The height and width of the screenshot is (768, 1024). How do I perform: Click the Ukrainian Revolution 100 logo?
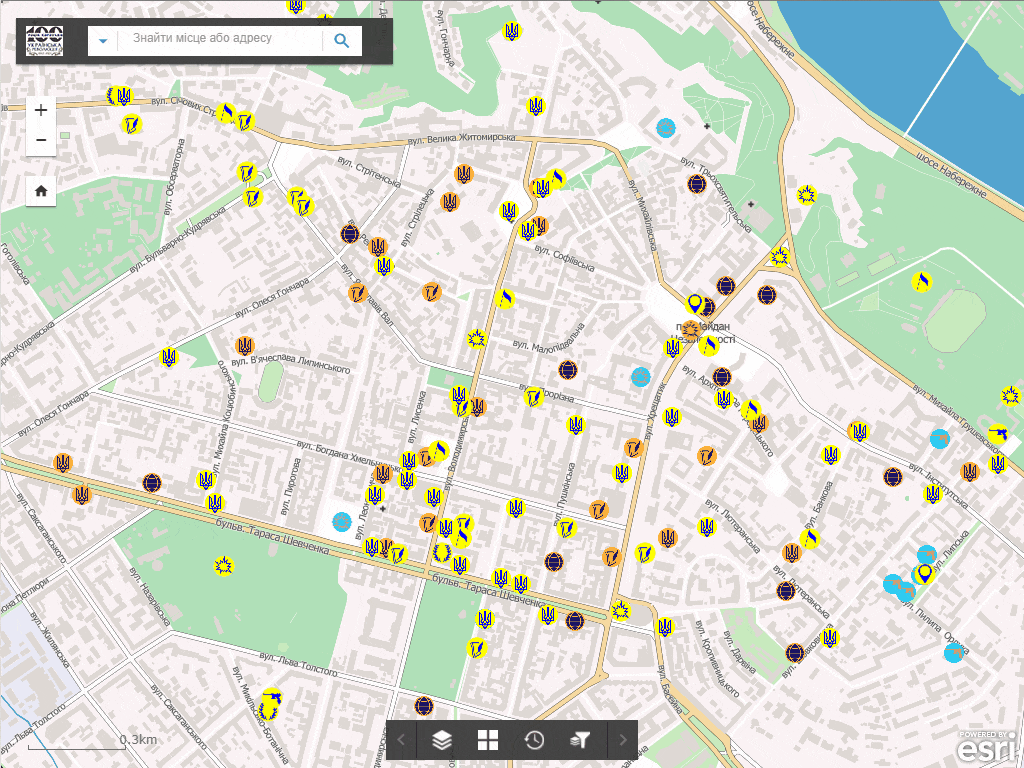point(45,41)
